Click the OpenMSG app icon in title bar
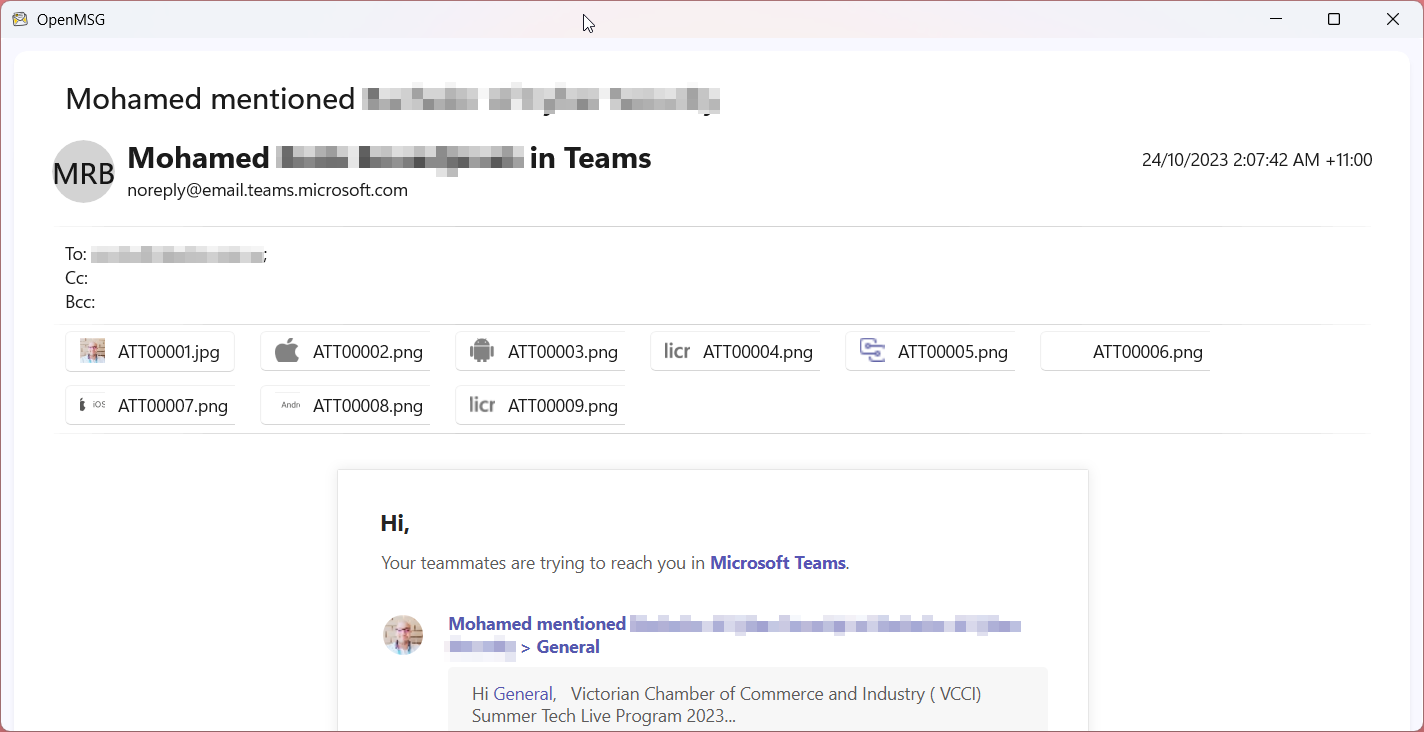The width and height of the screenshot is (1424, 732). tap(20, 19)
